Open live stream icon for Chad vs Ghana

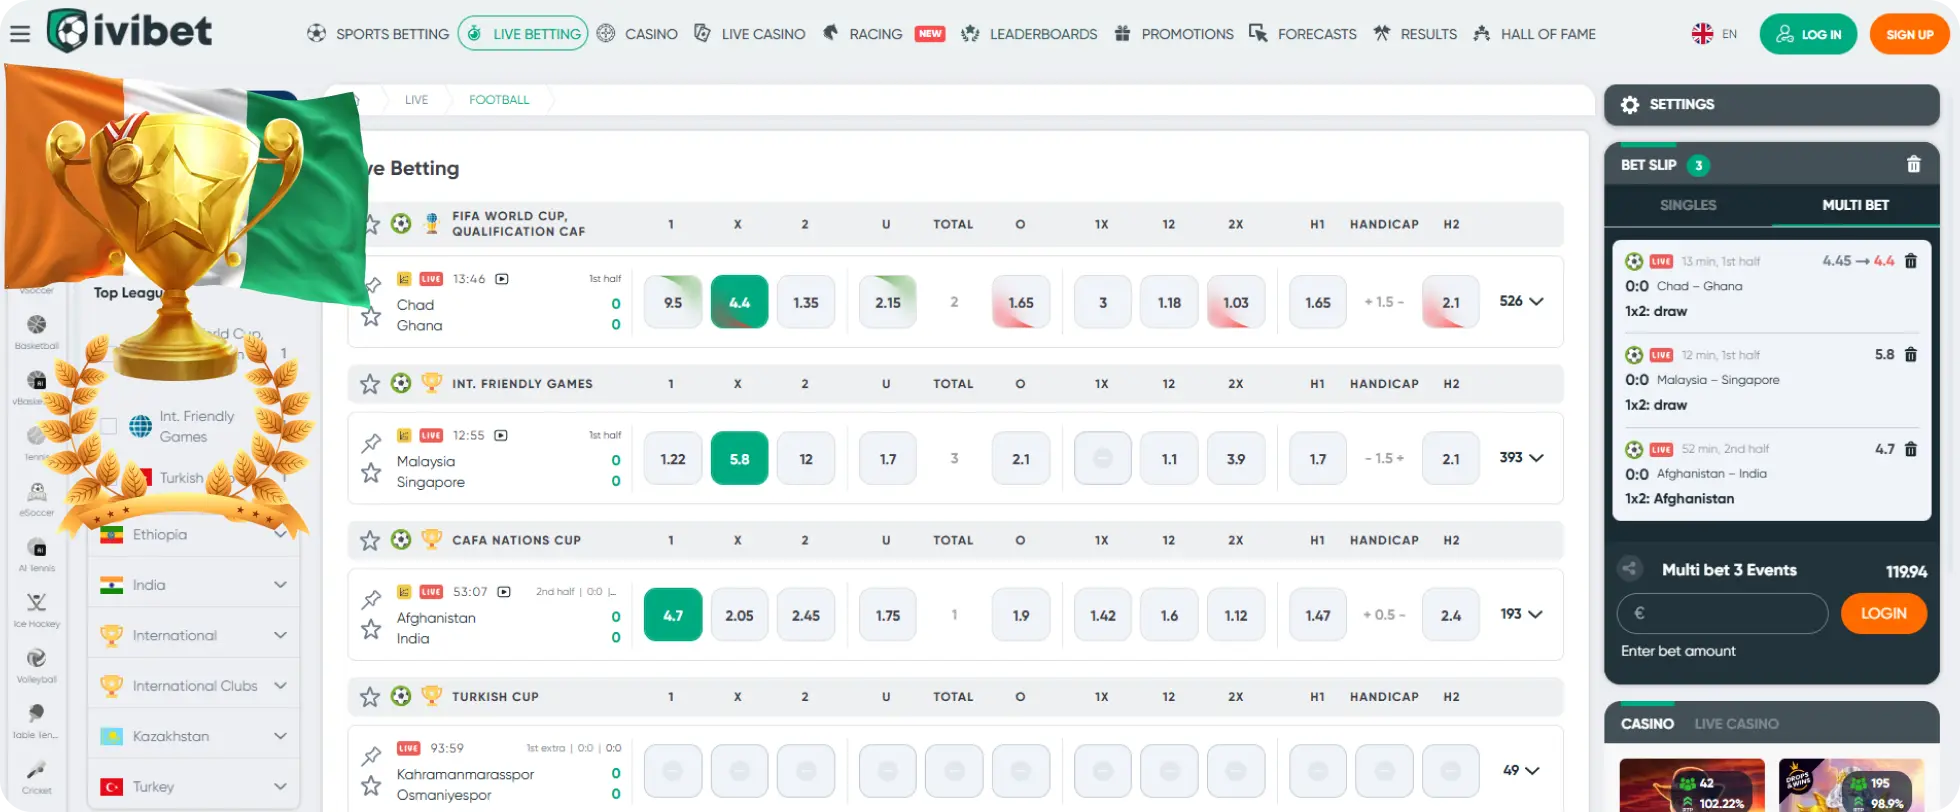pos(502,279)
